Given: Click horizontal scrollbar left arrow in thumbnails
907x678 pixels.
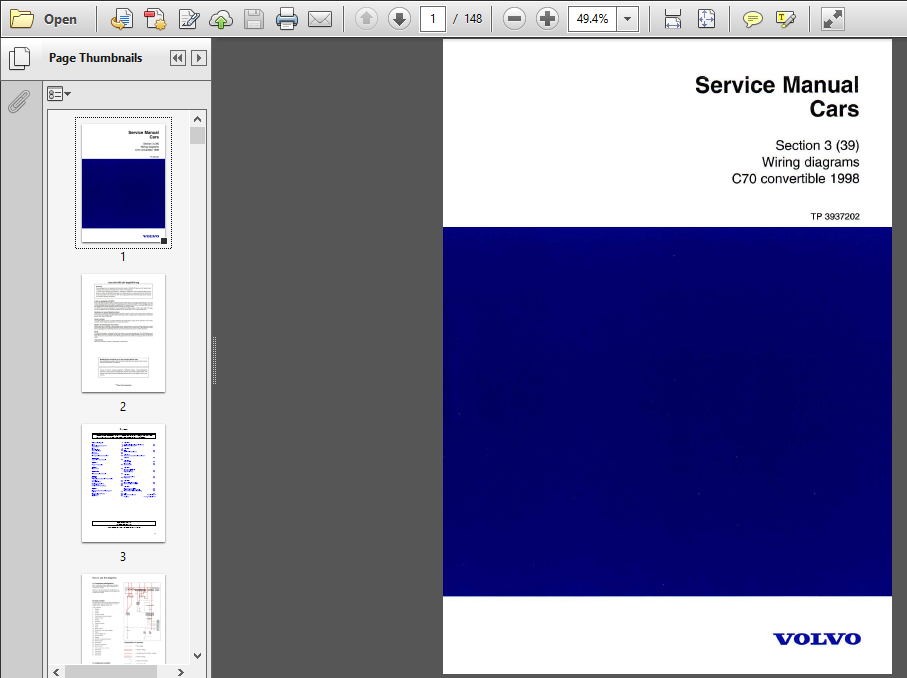Looking at the screenshot, I should click(56, 672).
